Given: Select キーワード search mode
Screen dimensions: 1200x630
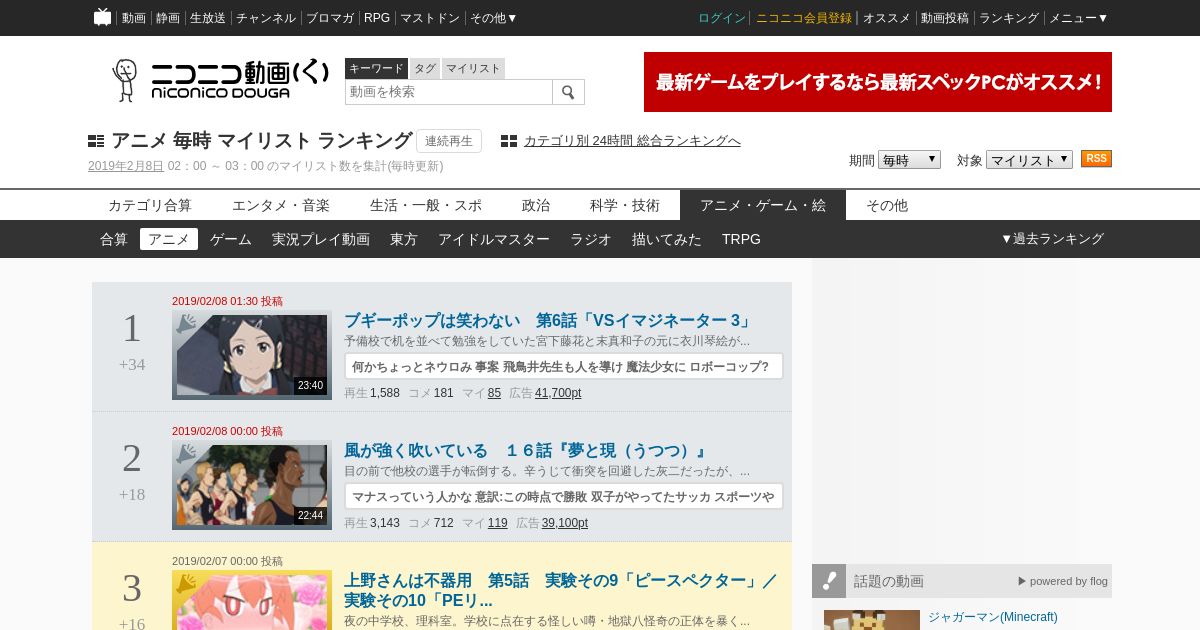Looking at the screenshot, I should 376,68.
